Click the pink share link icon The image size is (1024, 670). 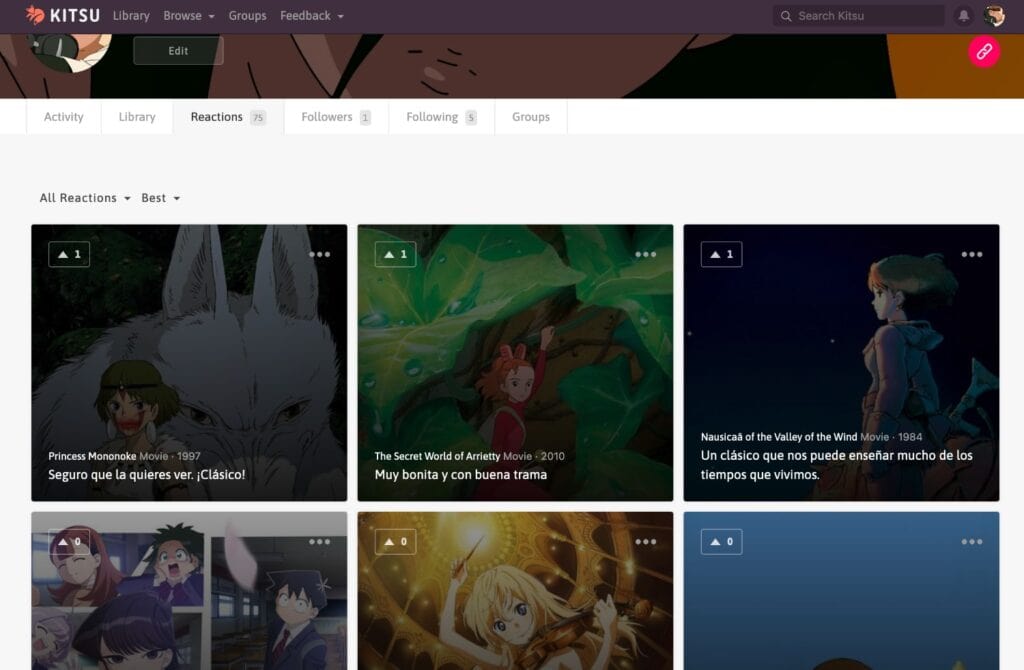tap(984, 51)
